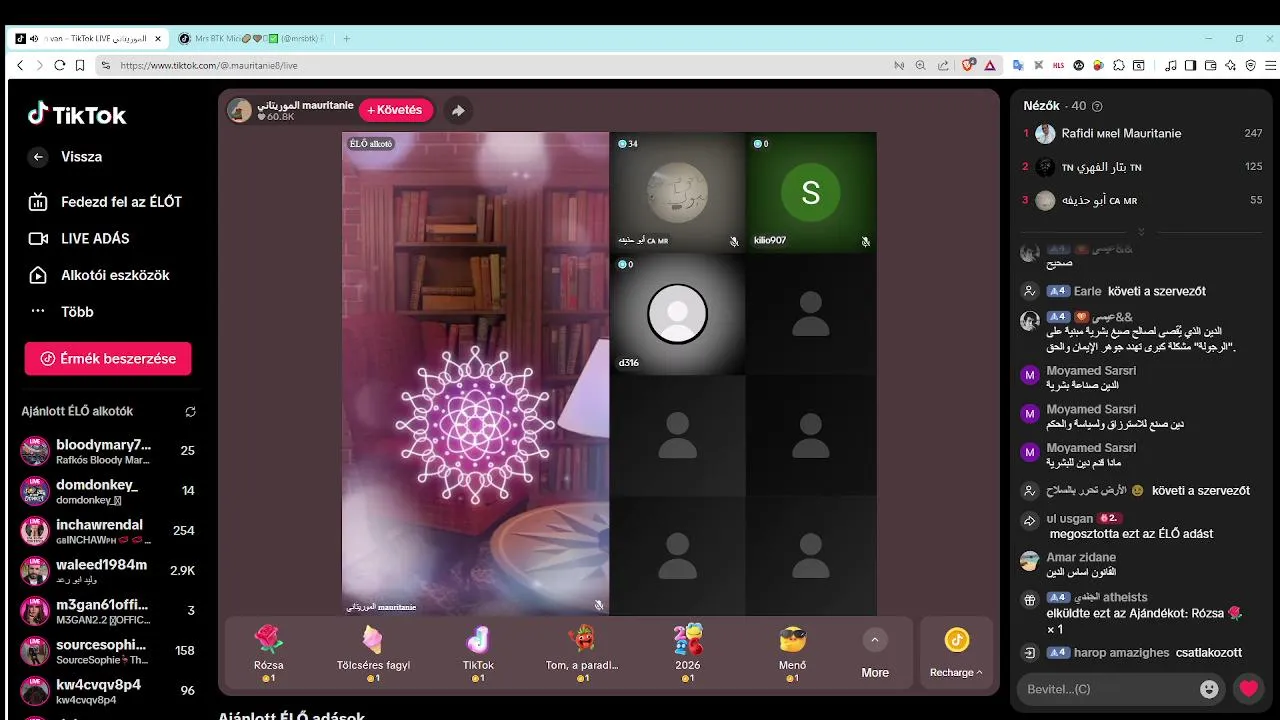Click the browser share page icon
The height and width of the screenshot is (720, 1280).
(x=942, y=65)
